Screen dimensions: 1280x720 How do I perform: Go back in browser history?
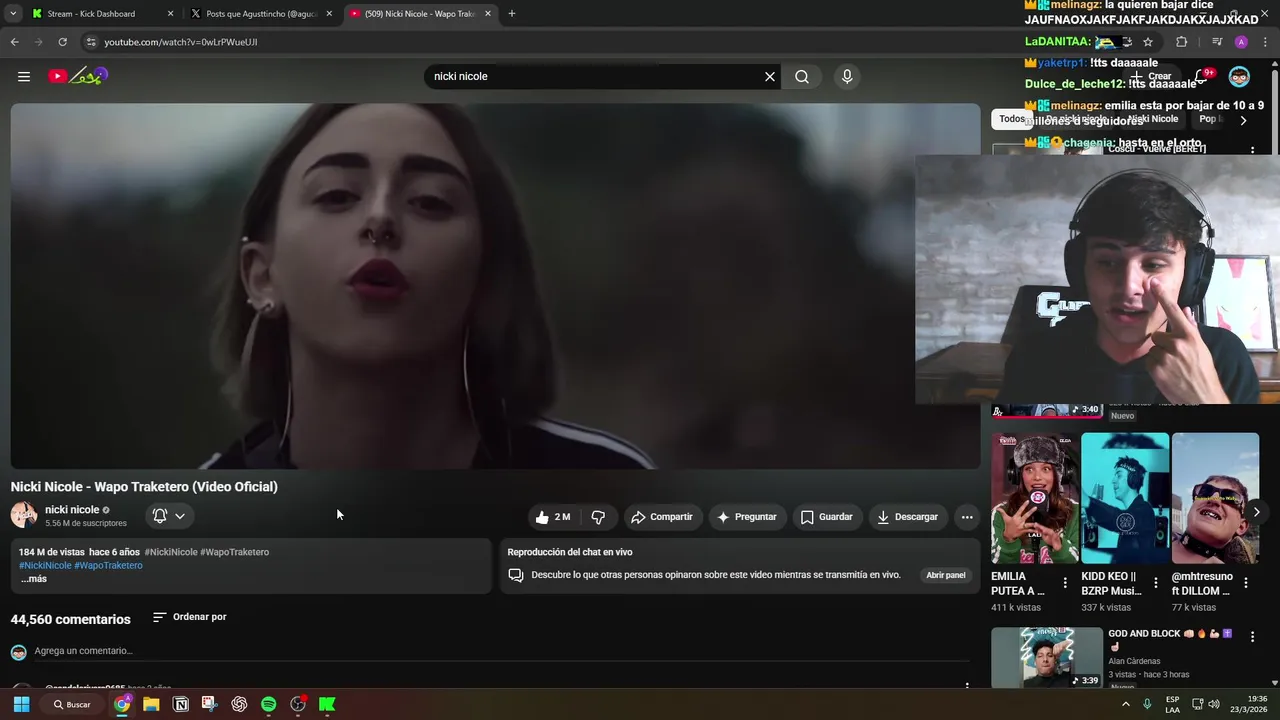tap(14, 42)
